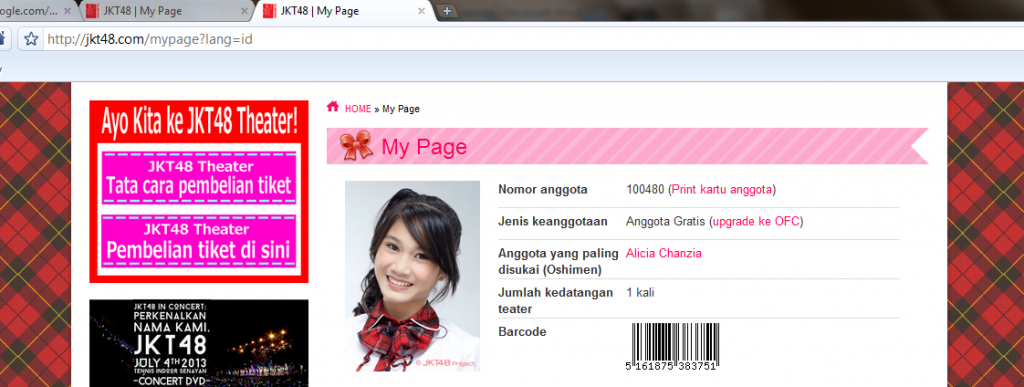Click the My Page breadcrumb text
The image size is (1024, 387).
coord(400,109)
